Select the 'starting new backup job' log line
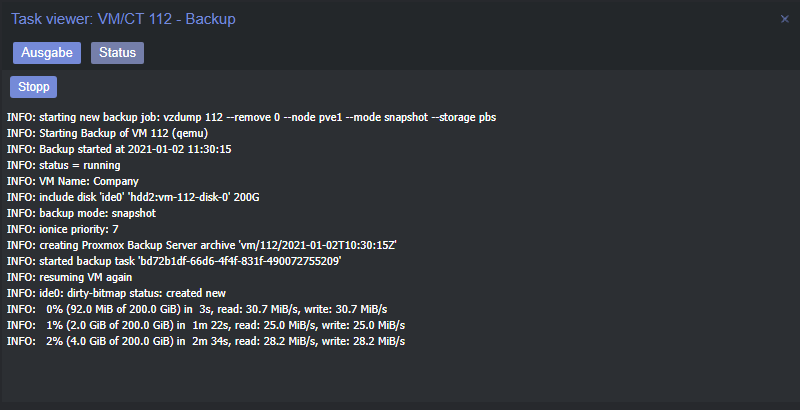 click(252, 117)
